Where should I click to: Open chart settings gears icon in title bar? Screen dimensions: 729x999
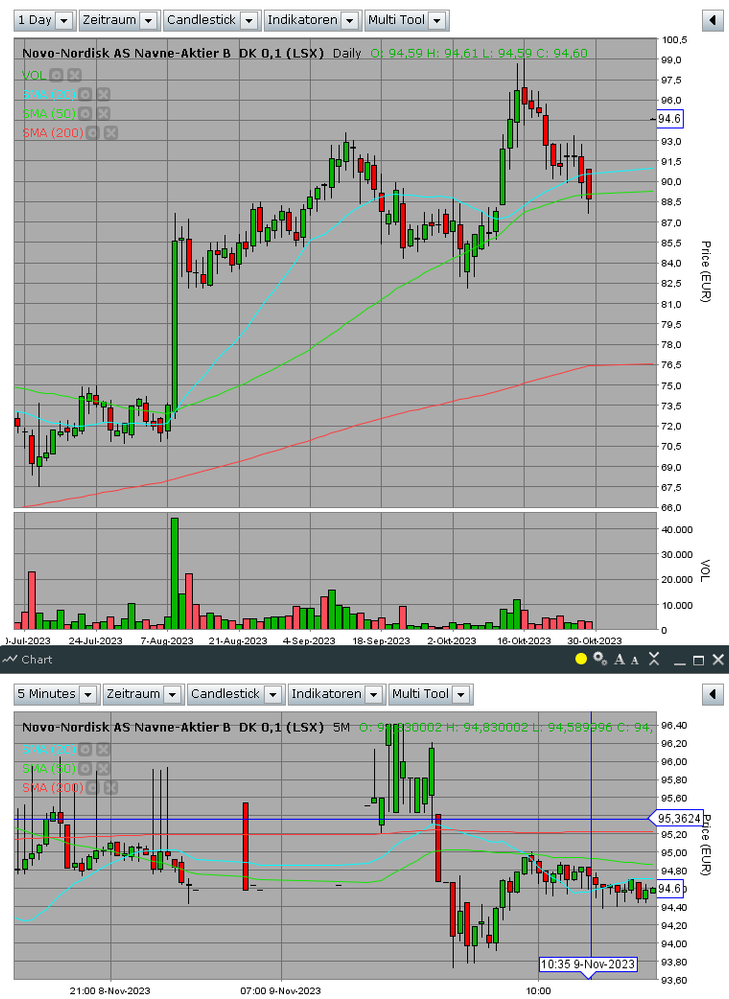[600, 659]
